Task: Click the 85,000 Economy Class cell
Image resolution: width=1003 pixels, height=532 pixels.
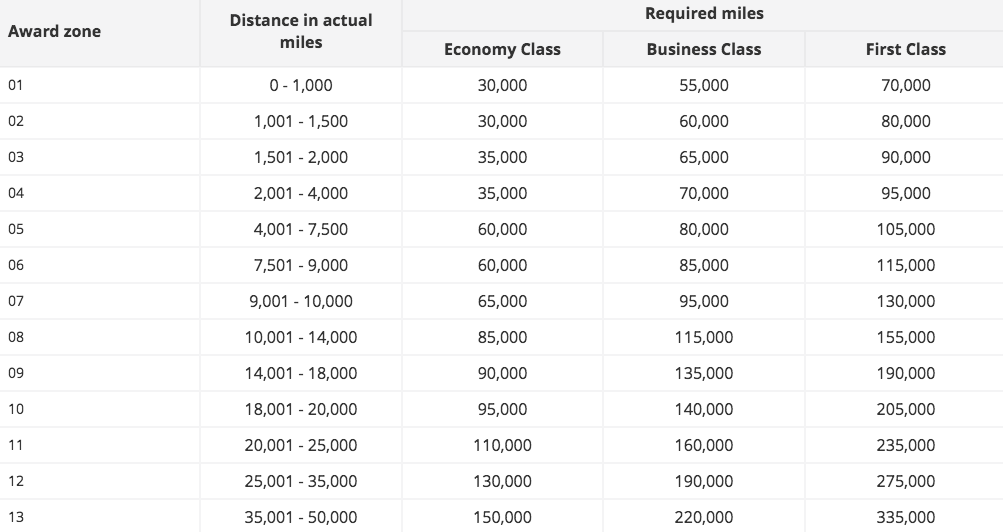Action: click(502, 336)
